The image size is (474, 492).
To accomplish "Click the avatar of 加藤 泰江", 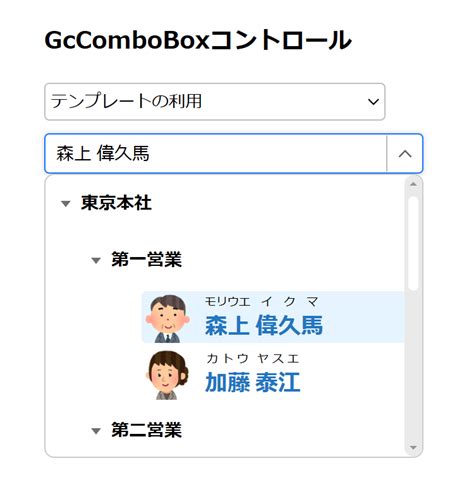I will point(167,375).
